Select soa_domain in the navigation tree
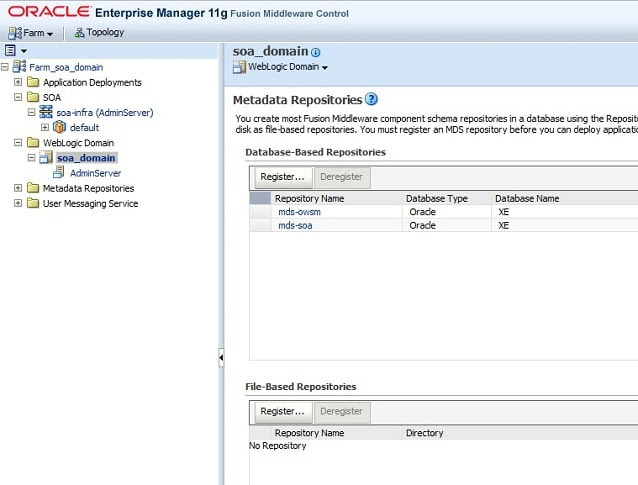This screenshot has width=638, height=485. coord(86,158)
